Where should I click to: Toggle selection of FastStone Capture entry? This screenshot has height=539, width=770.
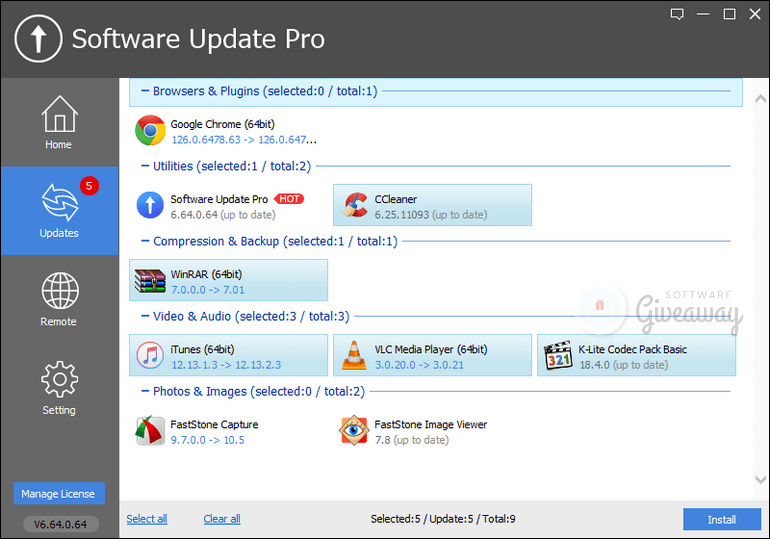(228, 431)
